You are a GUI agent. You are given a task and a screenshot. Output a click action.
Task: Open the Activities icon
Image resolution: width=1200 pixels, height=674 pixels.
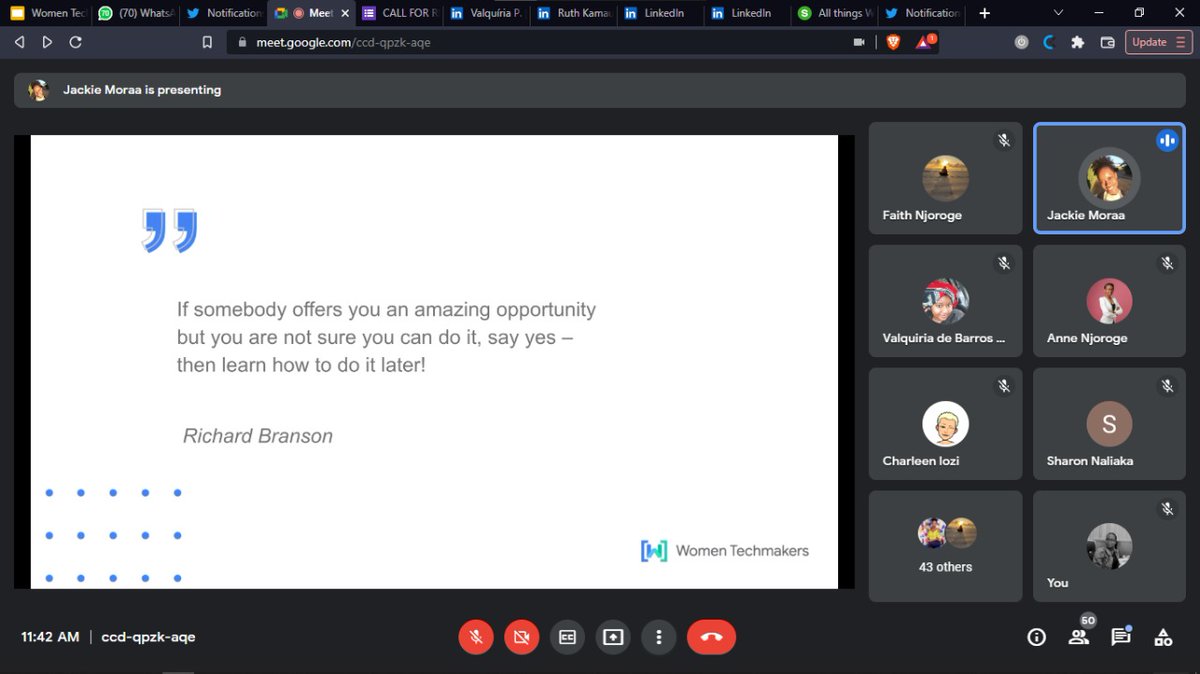(1163, 637)
